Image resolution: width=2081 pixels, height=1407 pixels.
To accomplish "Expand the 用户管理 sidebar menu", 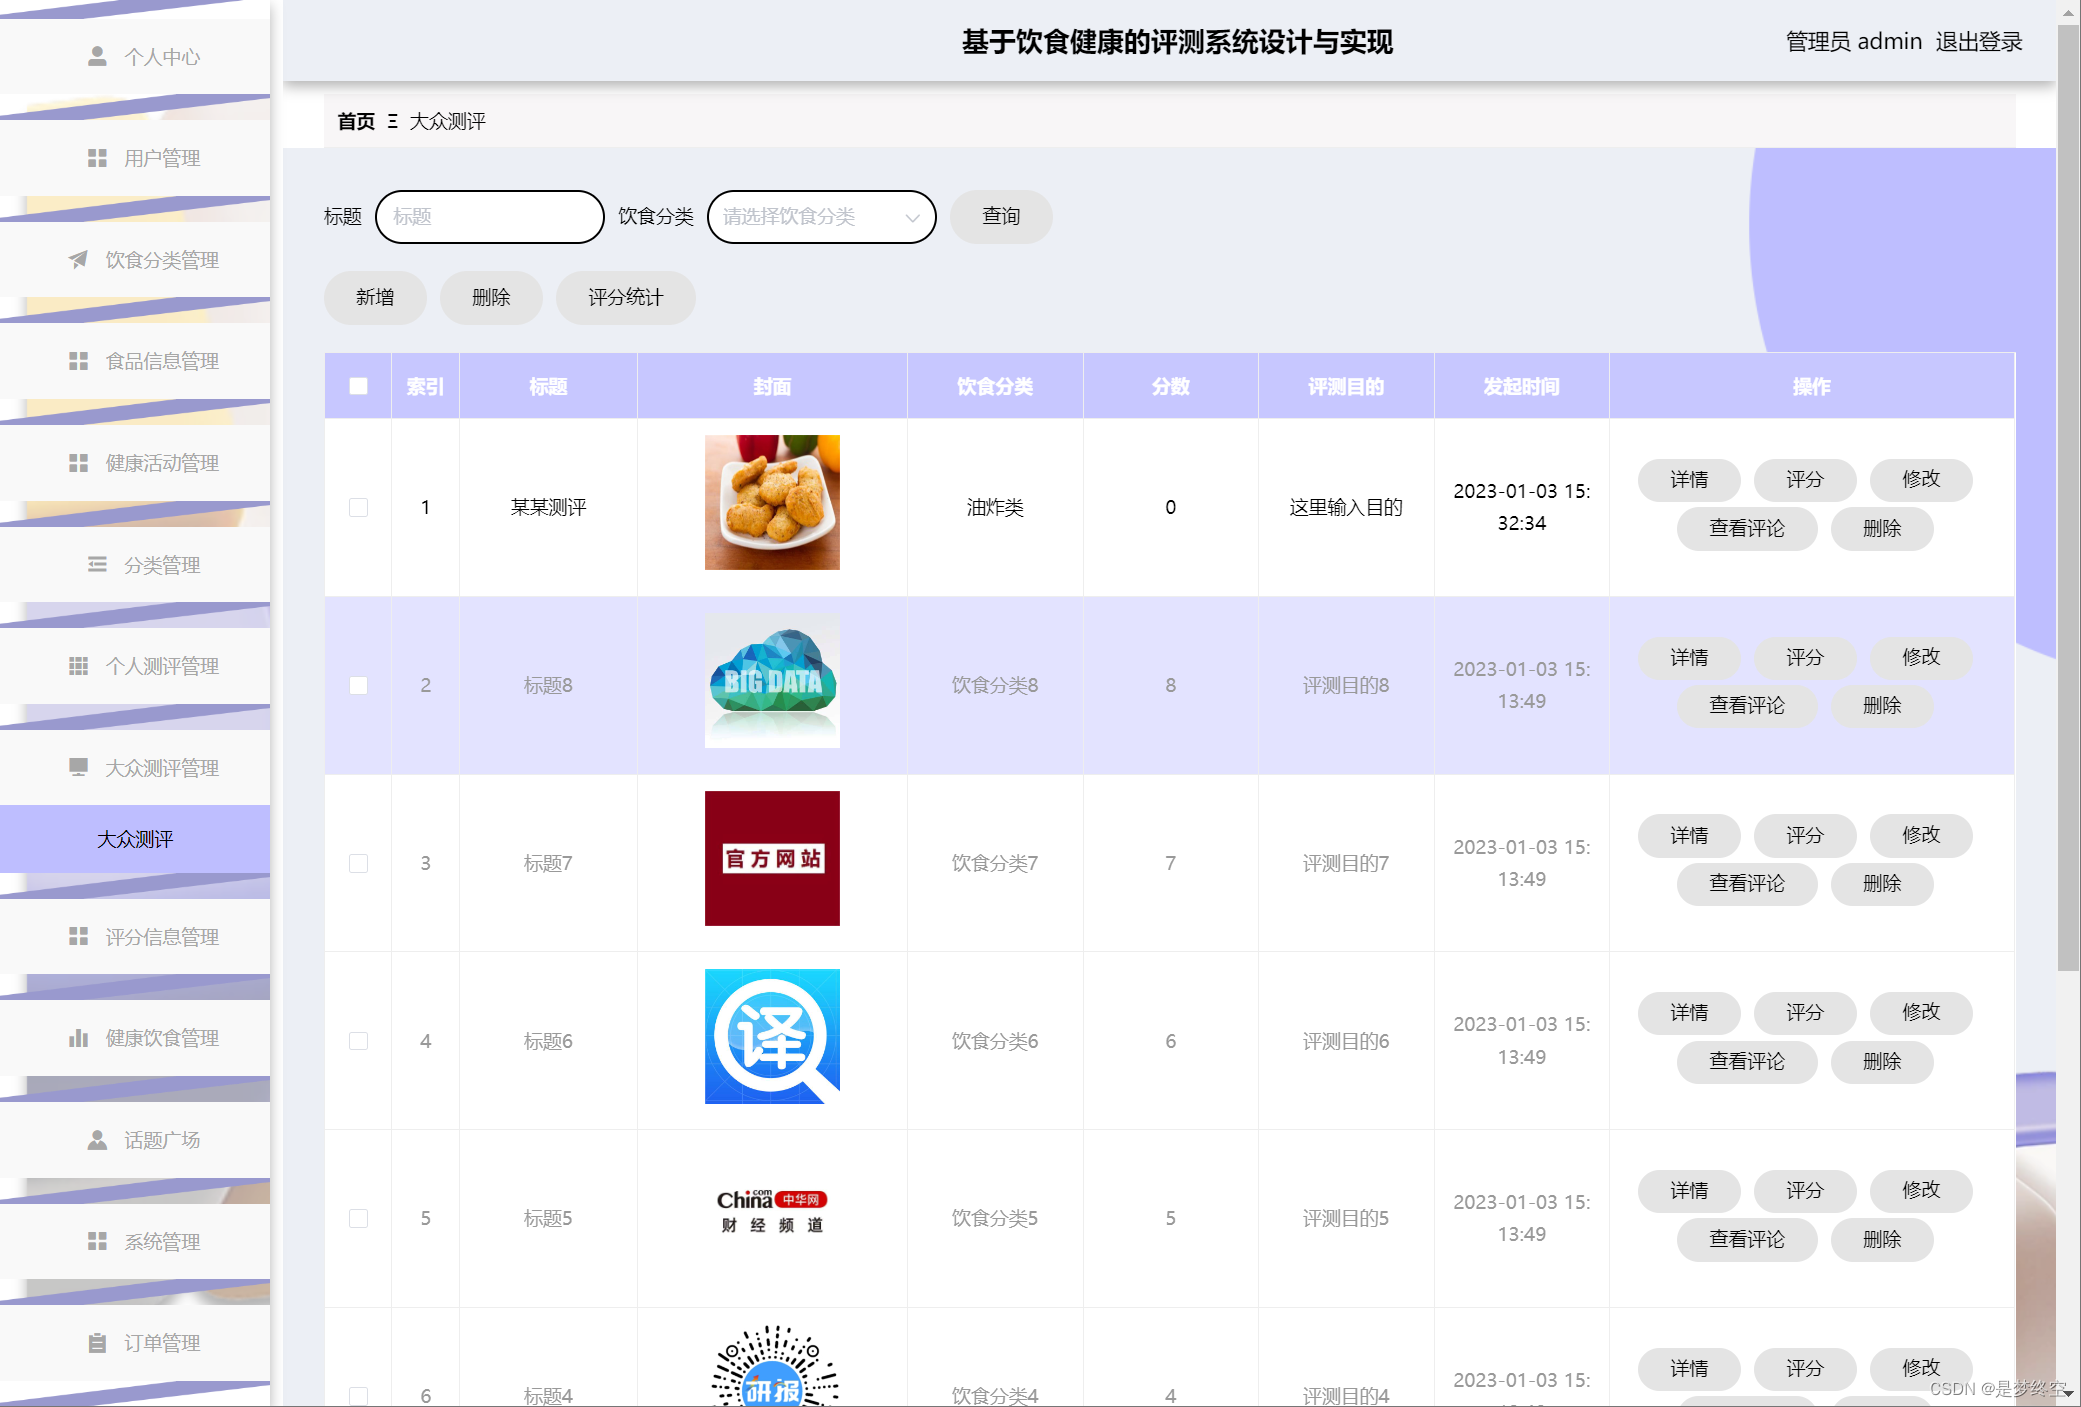I will (x=135, y=158).
